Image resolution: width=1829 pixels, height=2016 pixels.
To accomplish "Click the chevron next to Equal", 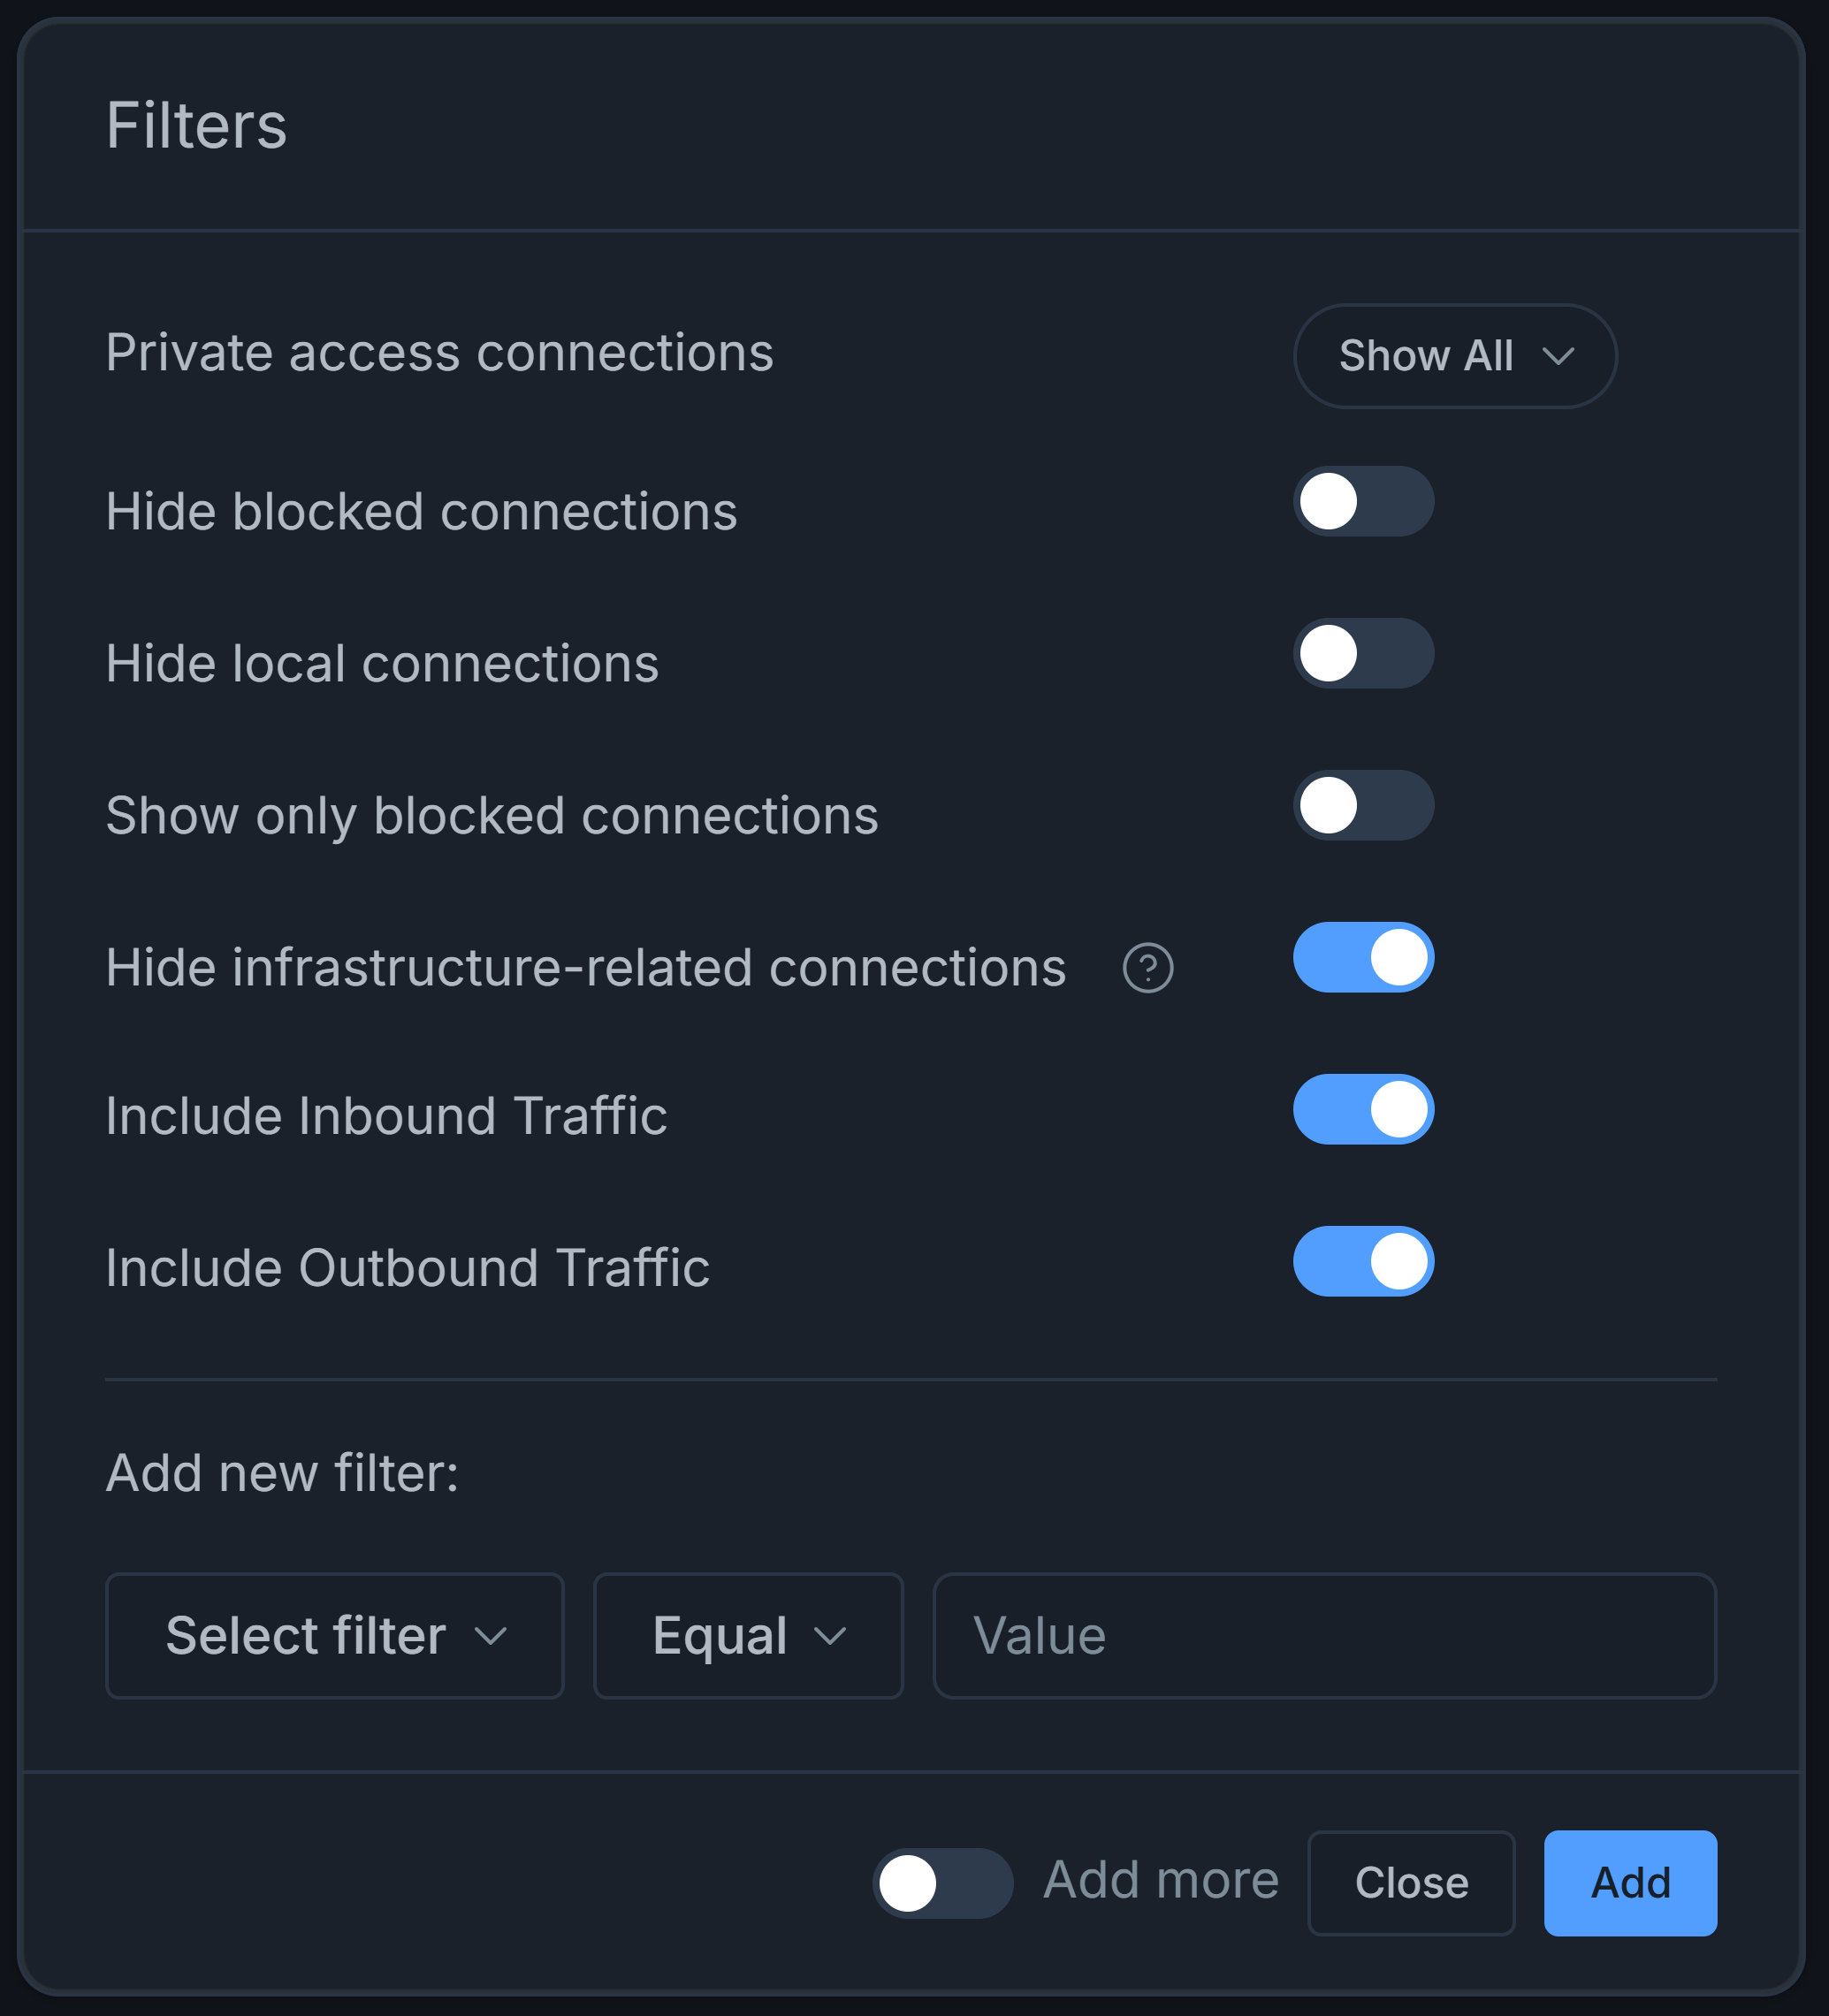I will click(831, 1636).
